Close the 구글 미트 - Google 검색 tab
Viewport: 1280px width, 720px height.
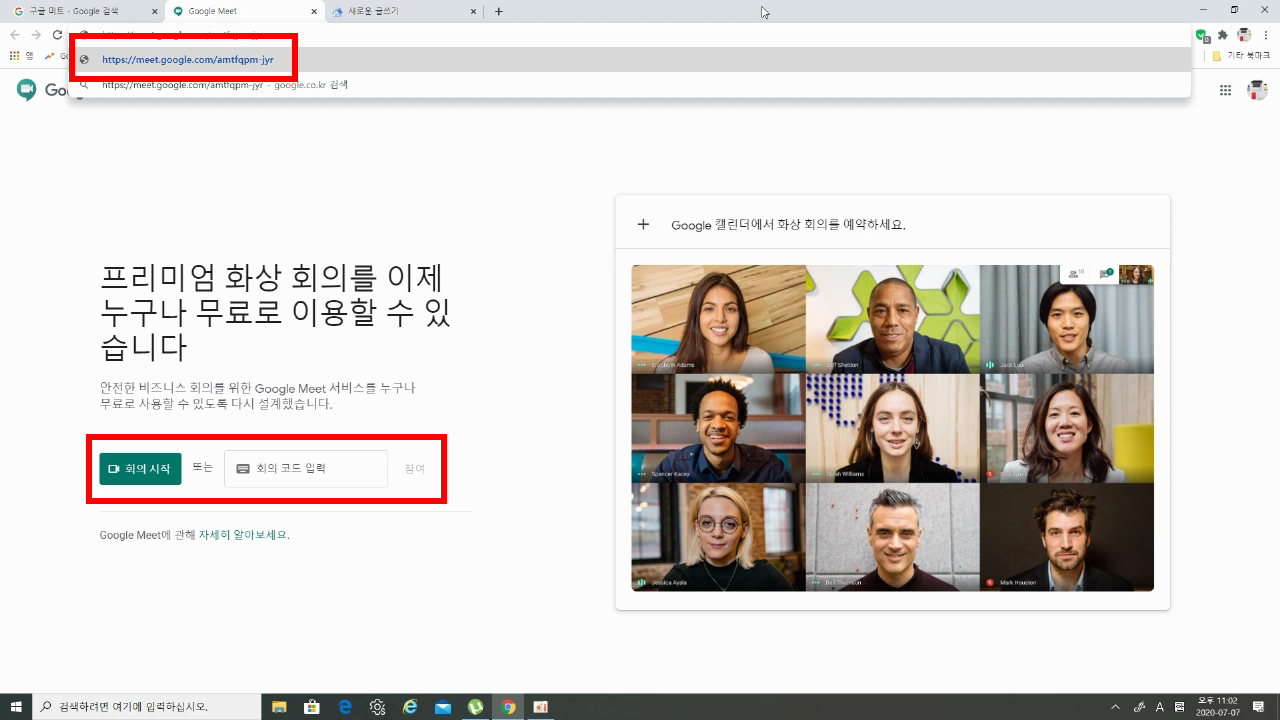[x=153, y=11]
